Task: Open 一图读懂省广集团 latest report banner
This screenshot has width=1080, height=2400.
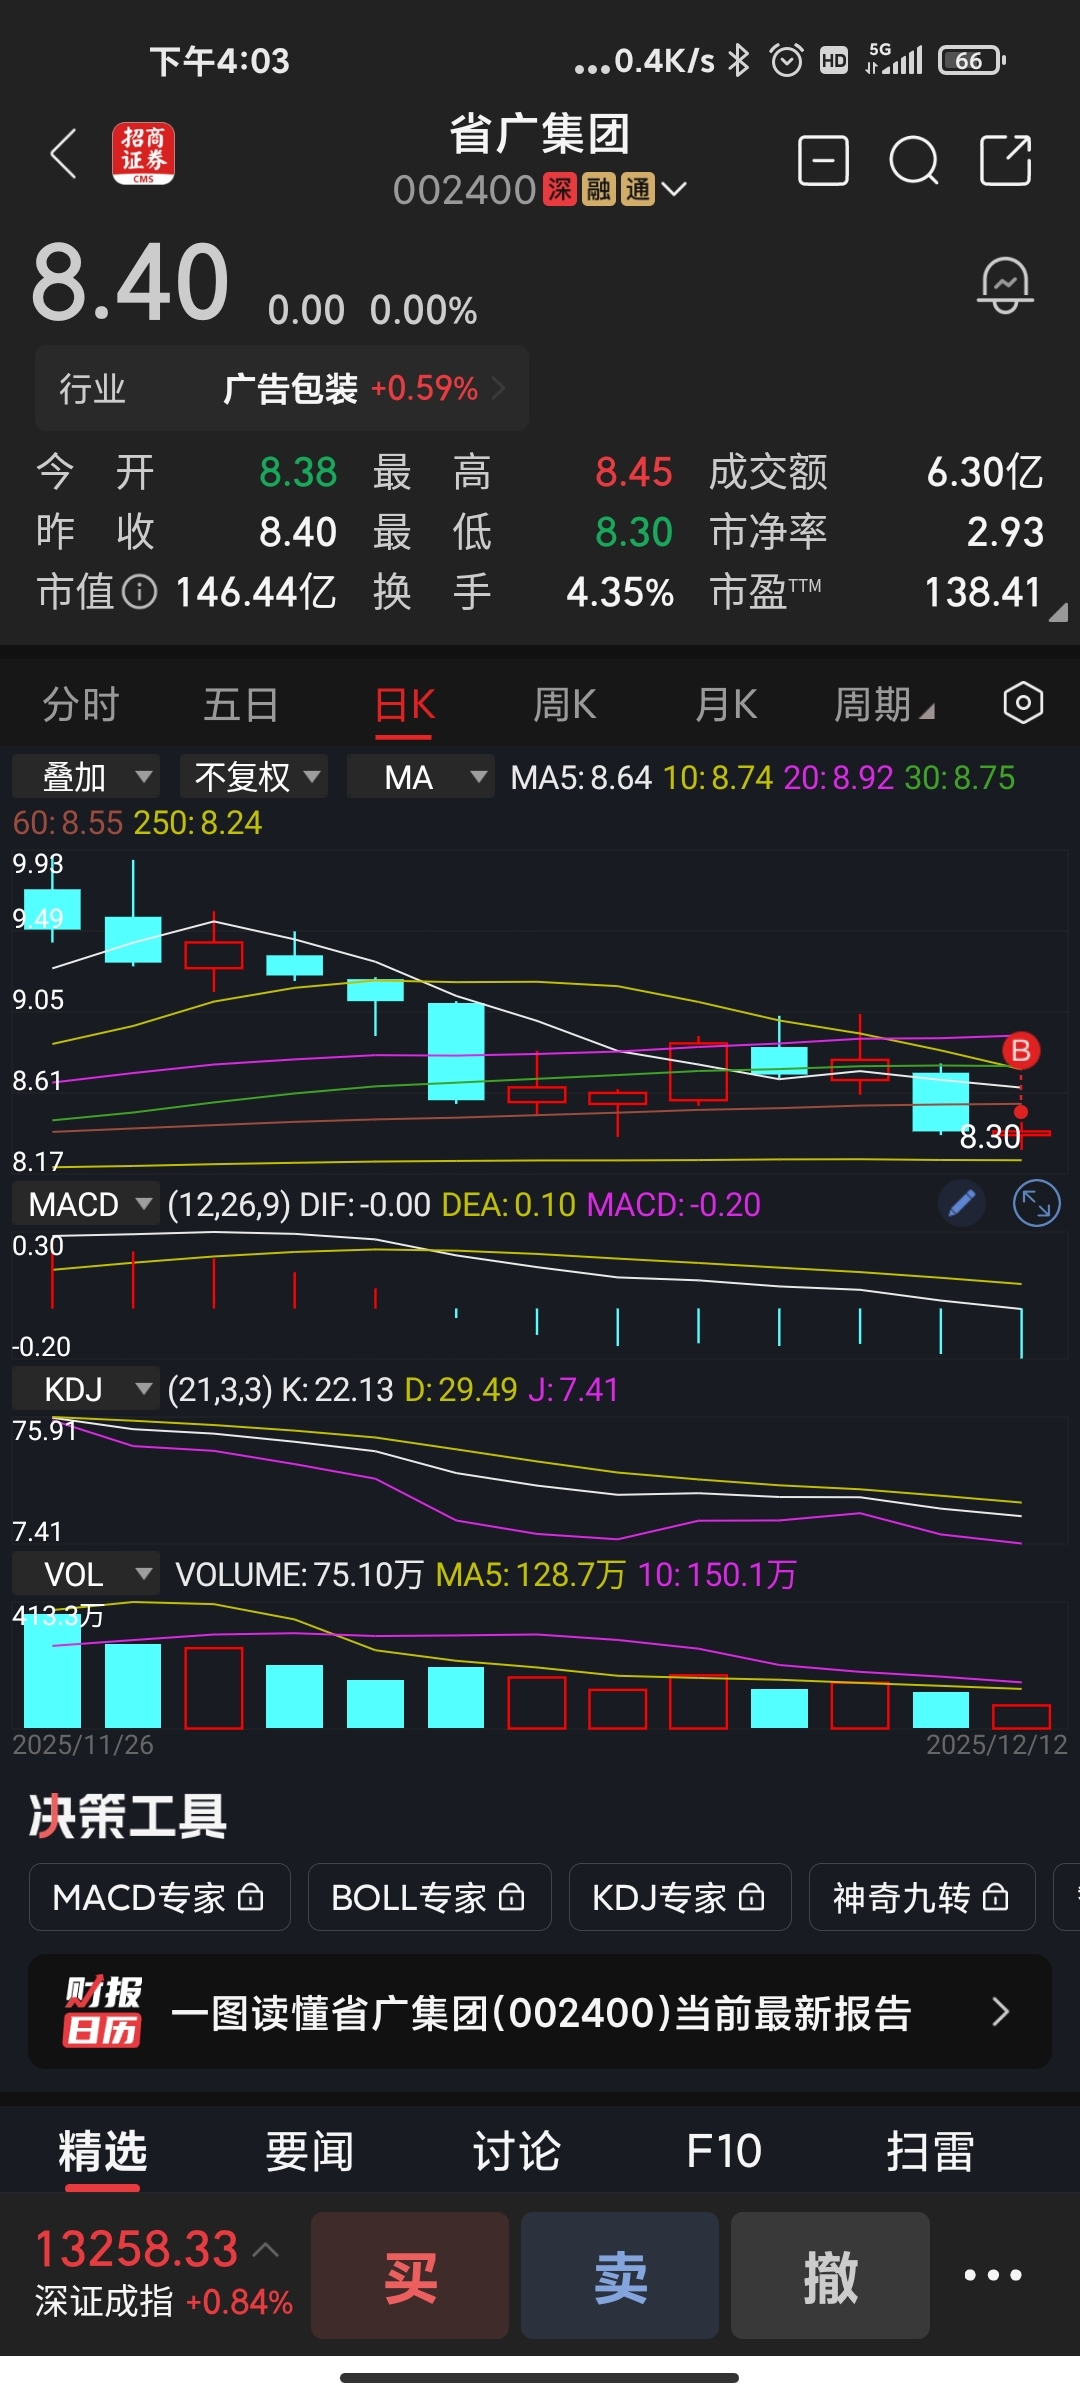Action: pyautogui.click(x=540, y=2011)
